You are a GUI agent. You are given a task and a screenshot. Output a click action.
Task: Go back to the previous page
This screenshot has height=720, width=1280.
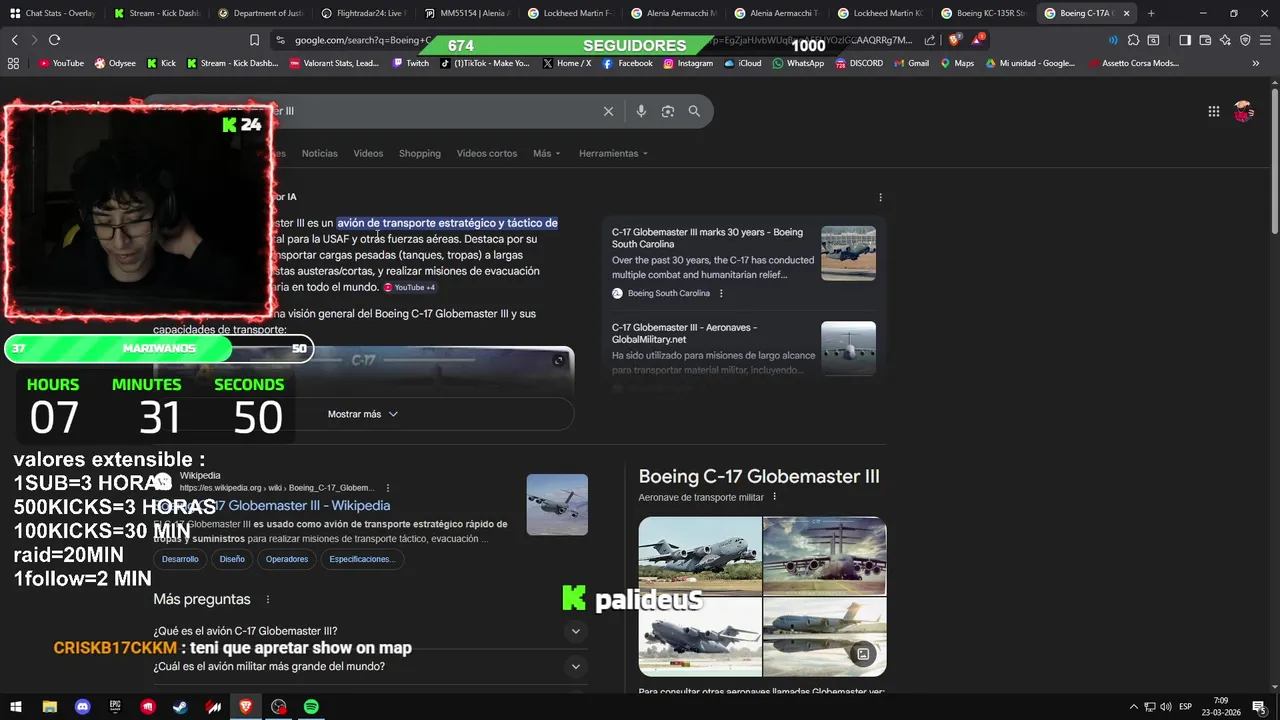(x=14, y=40)
